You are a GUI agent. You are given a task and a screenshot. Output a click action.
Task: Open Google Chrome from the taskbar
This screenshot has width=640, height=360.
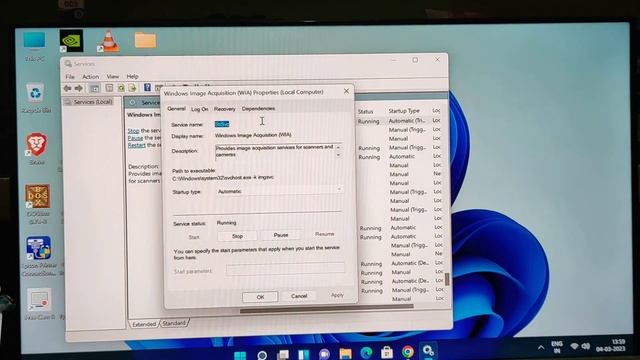pos(407,351)
